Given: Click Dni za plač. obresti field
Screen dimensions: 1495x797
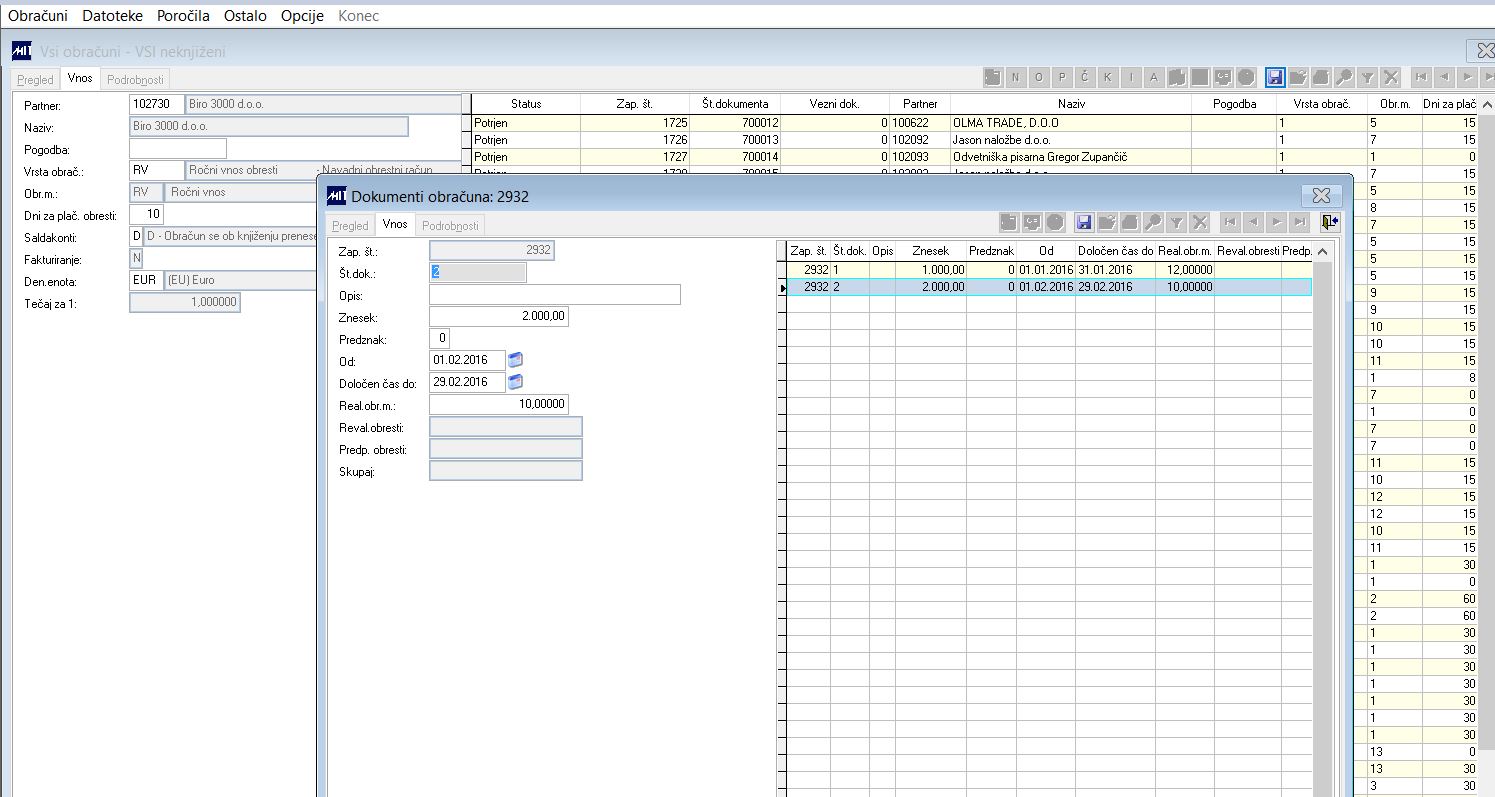Looking at the screenshot, I should [x=147, y=214].
